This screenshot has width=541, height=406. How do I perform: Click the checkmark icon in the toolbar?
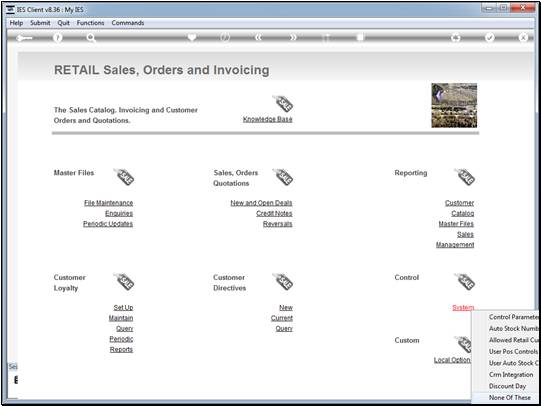[489, 37]
